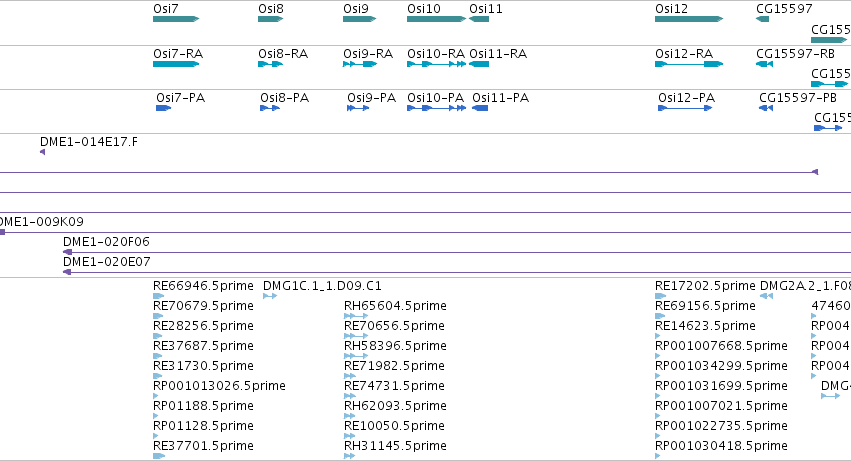Select the DME1-020E07 BAC arrowhead
Image resolution: width=851 pixels, height=461 pixels.
(x=67, y=272)
